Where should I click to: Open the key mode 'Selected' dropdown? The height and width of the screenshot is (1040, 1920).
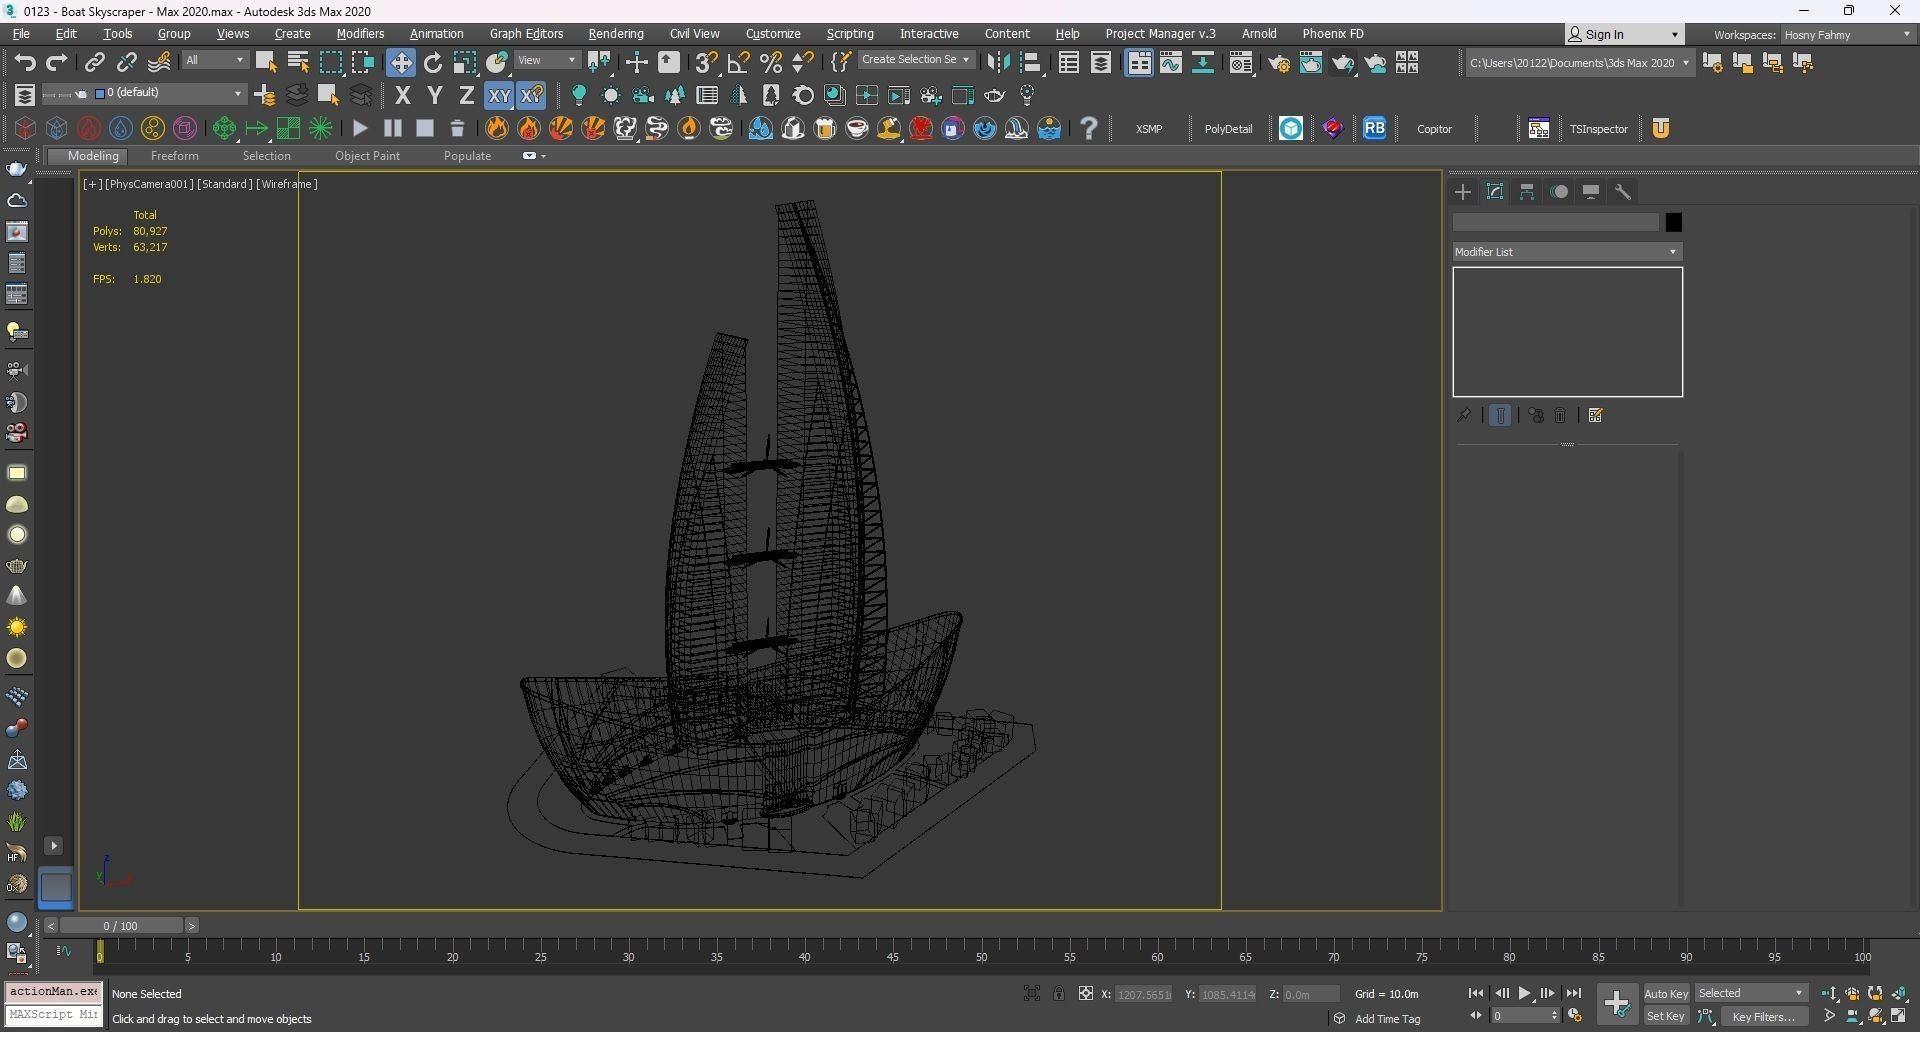[x=1751, y=994]
